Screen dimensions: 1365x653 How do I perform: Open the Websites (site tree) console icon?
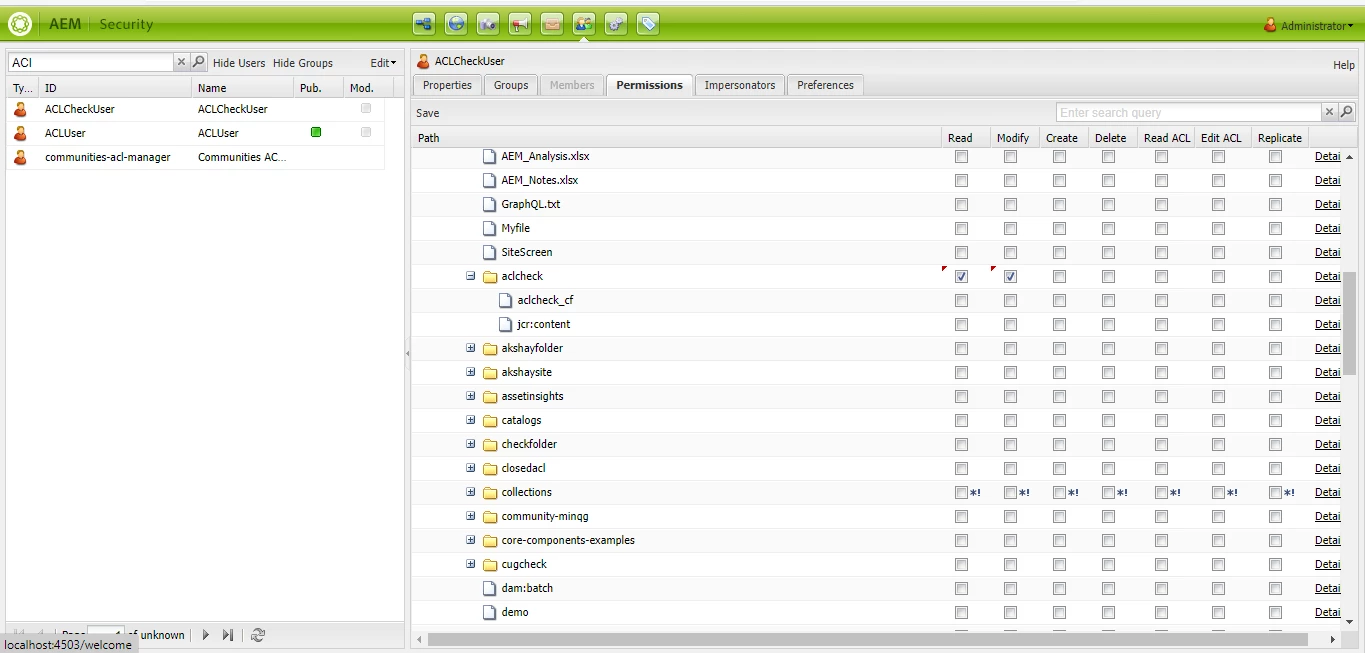click(x=424, y=24)
